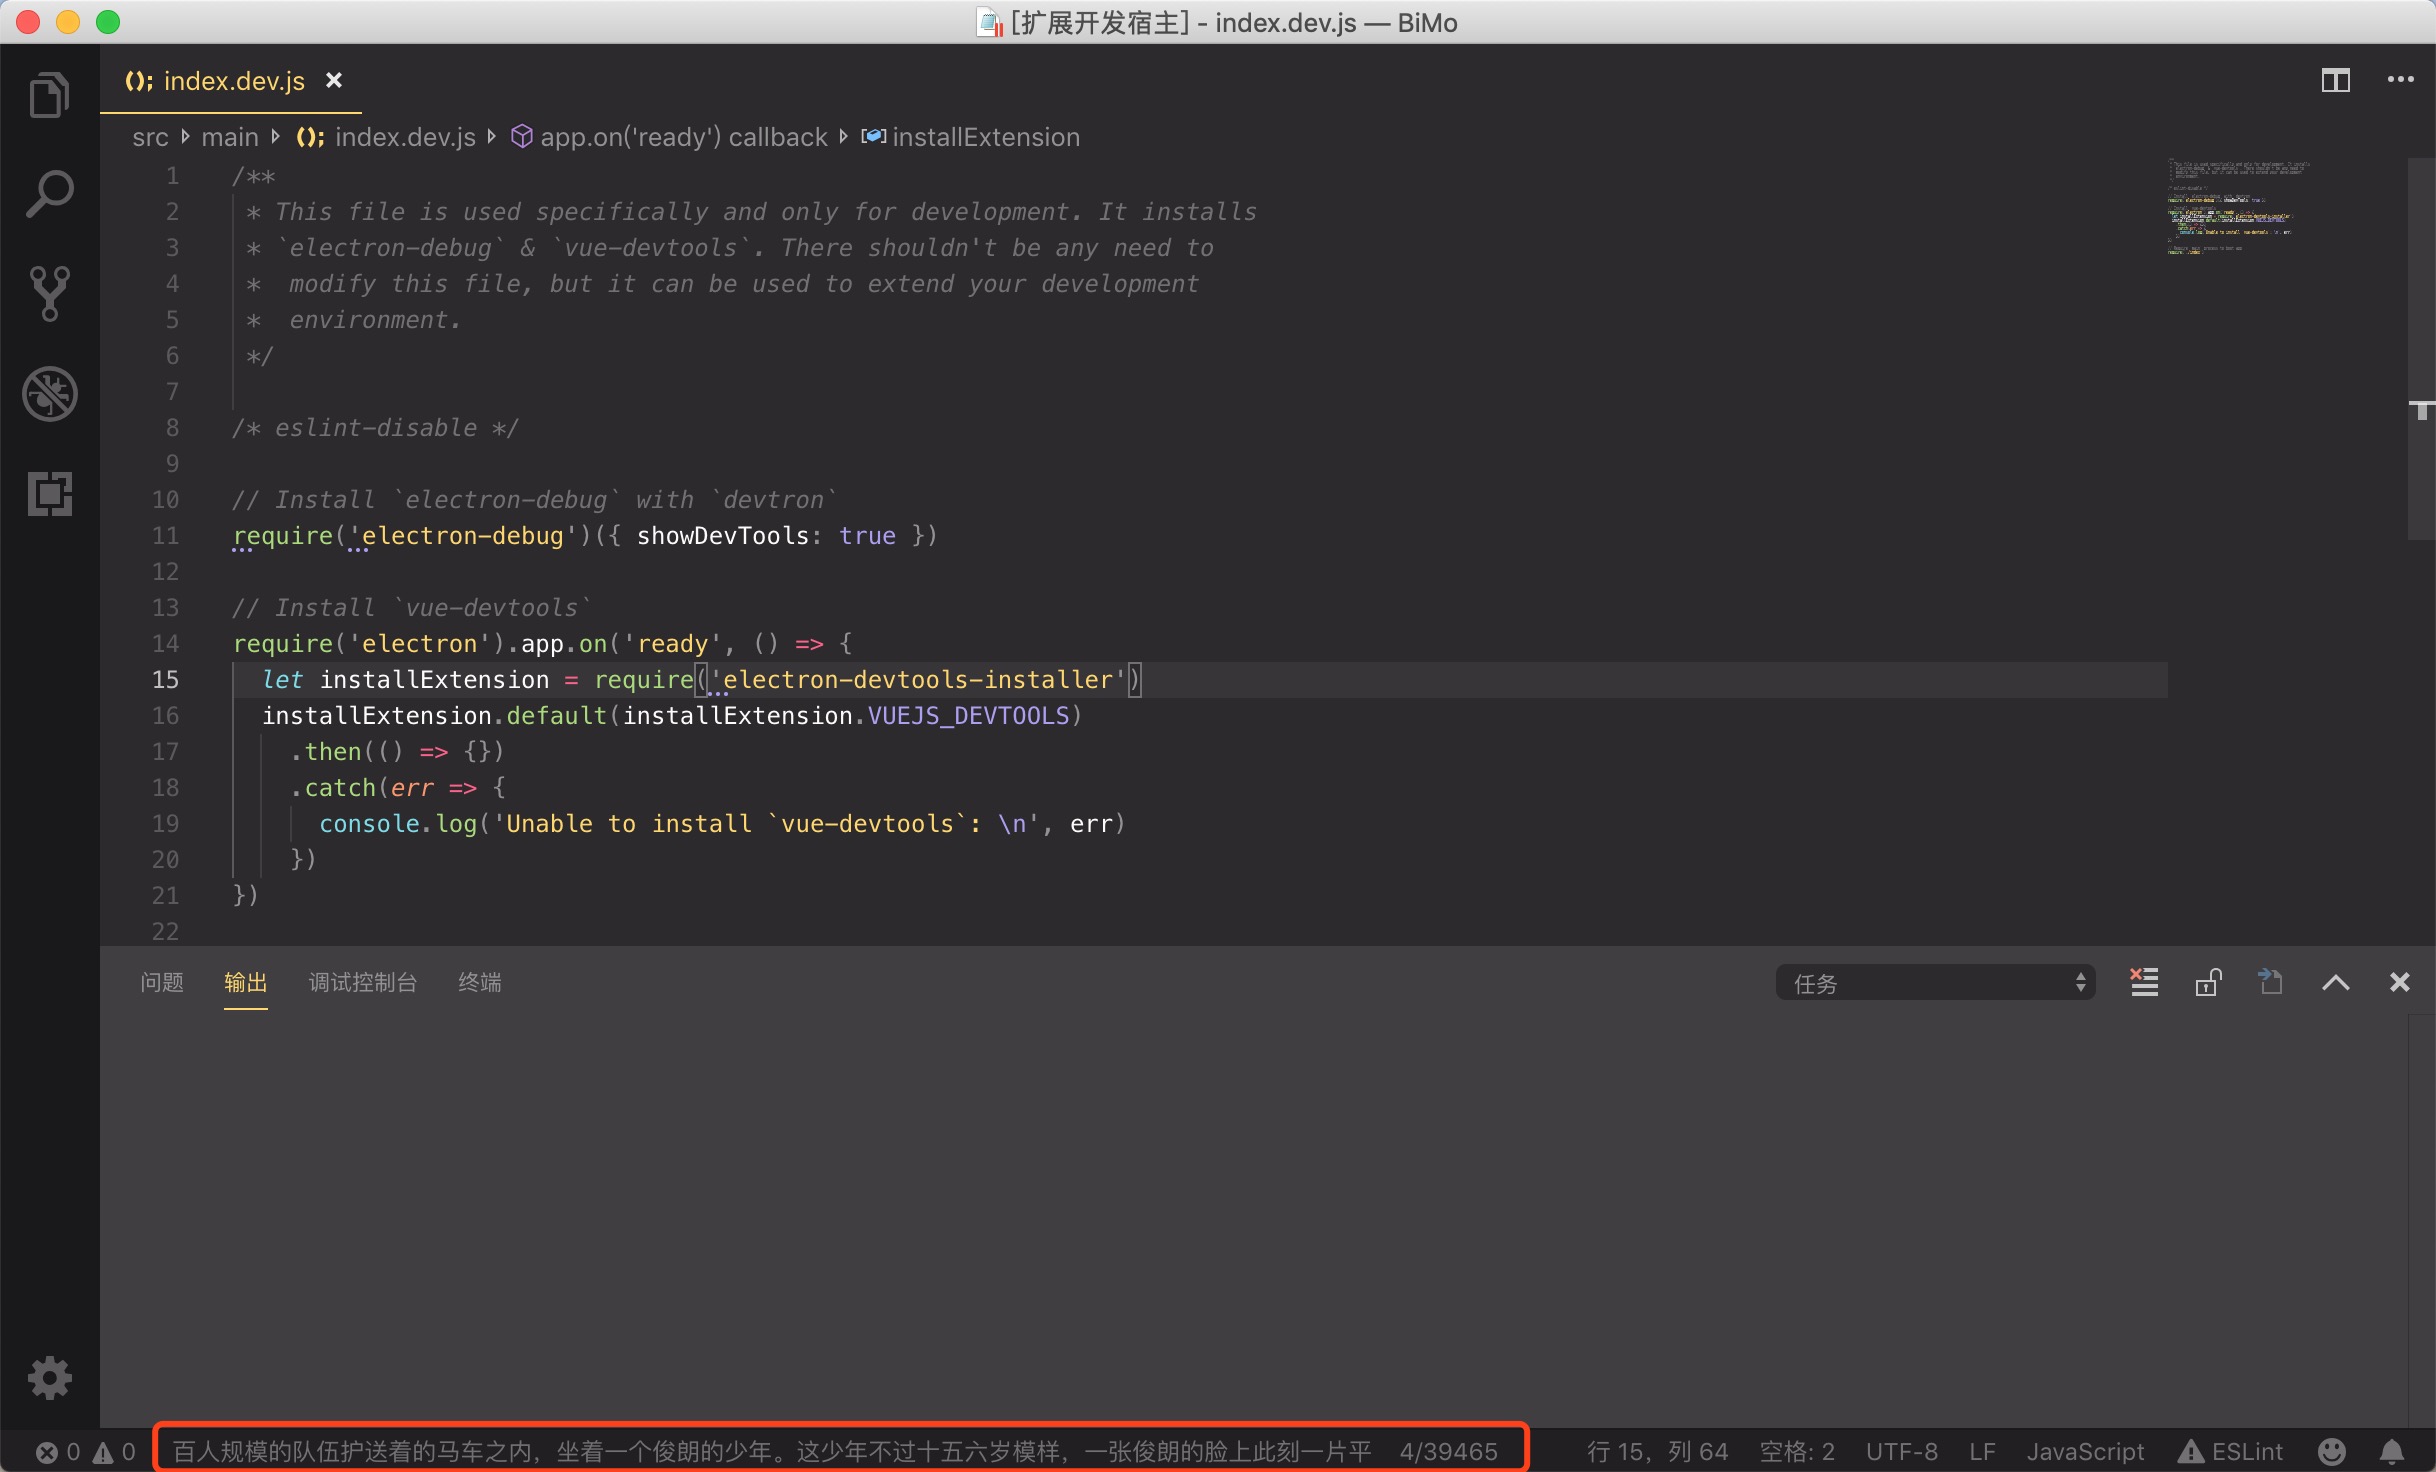Image resolution: width=2436 pixels, height=1472 pixels.
Task: Open the editor more actions ellipsis menu
Action: point(2400,80)
